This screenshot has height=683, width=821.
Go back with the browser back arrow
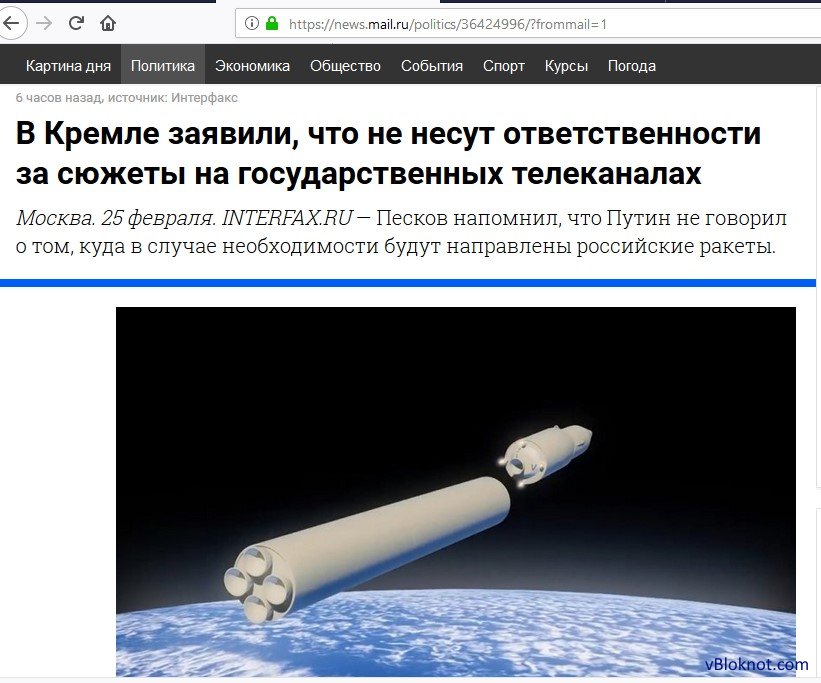(x=11, y=23)
